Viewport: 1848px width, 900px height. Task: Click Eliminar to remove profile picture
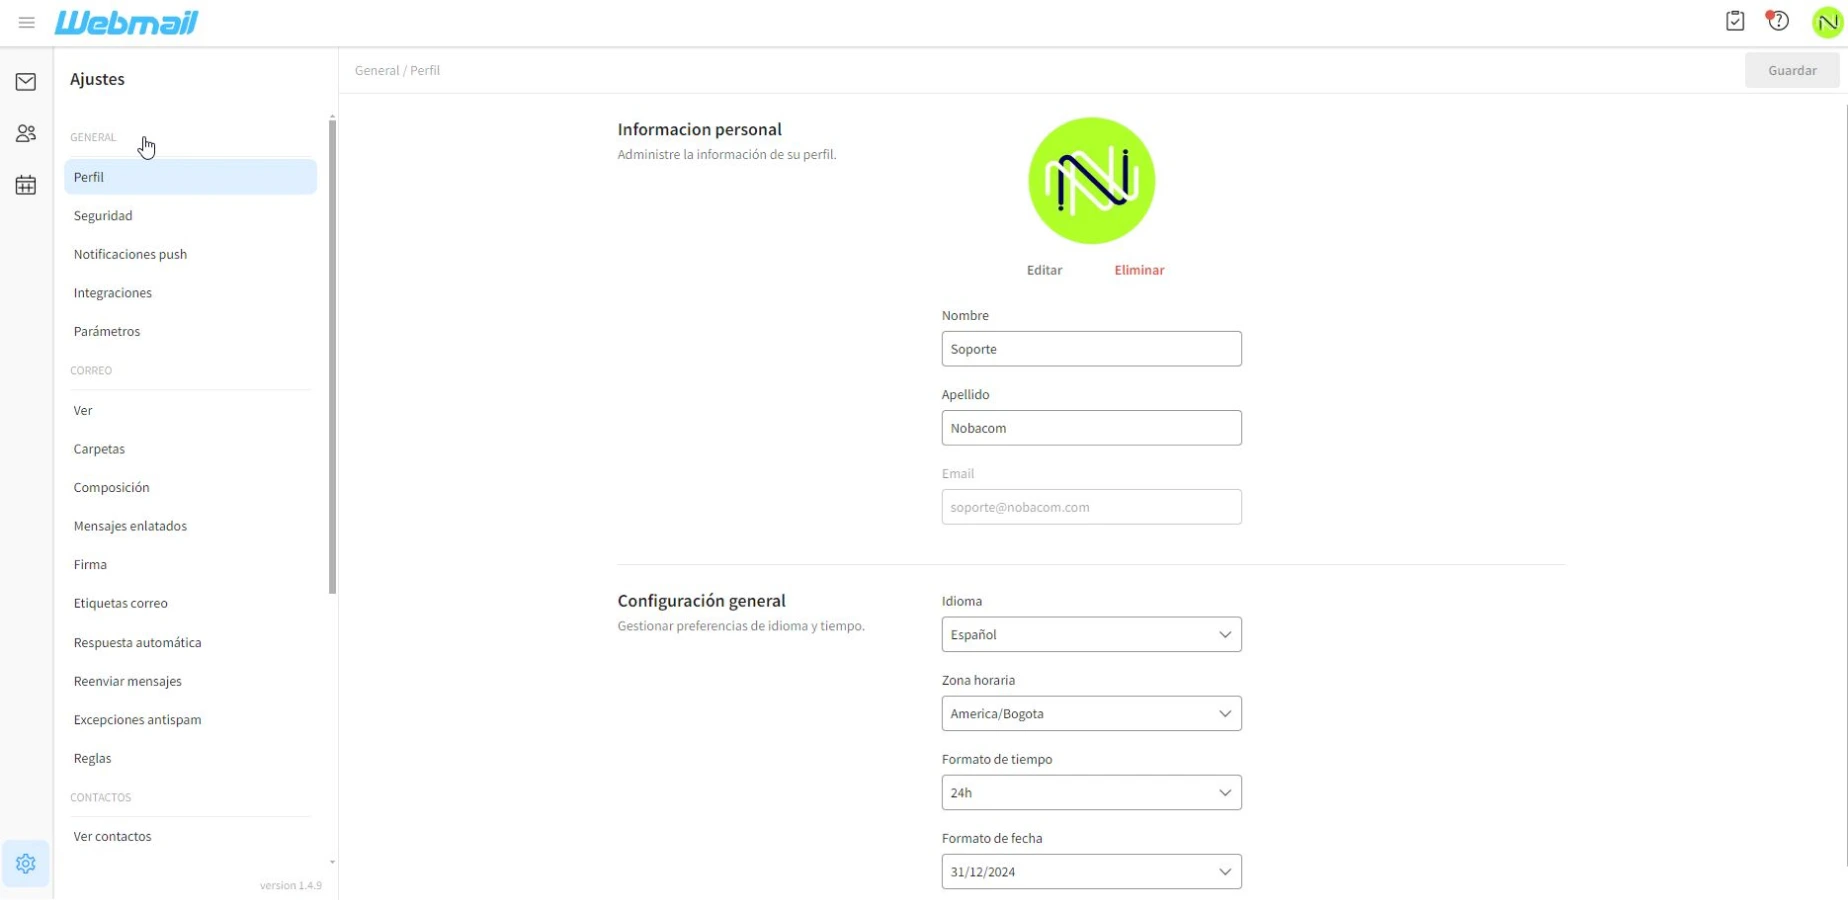click(1139, 270)
